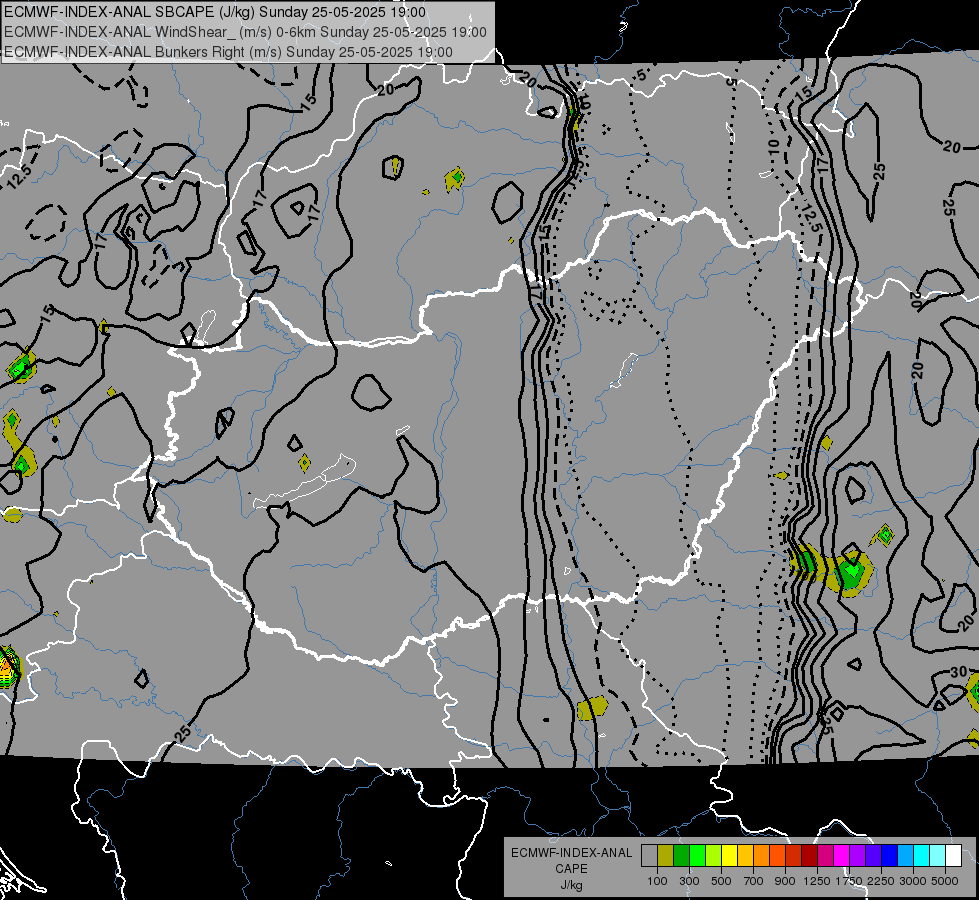Click the bright green legend swatch
The width and height of the screenshot is (979, 900).
(x=697, y=856)
